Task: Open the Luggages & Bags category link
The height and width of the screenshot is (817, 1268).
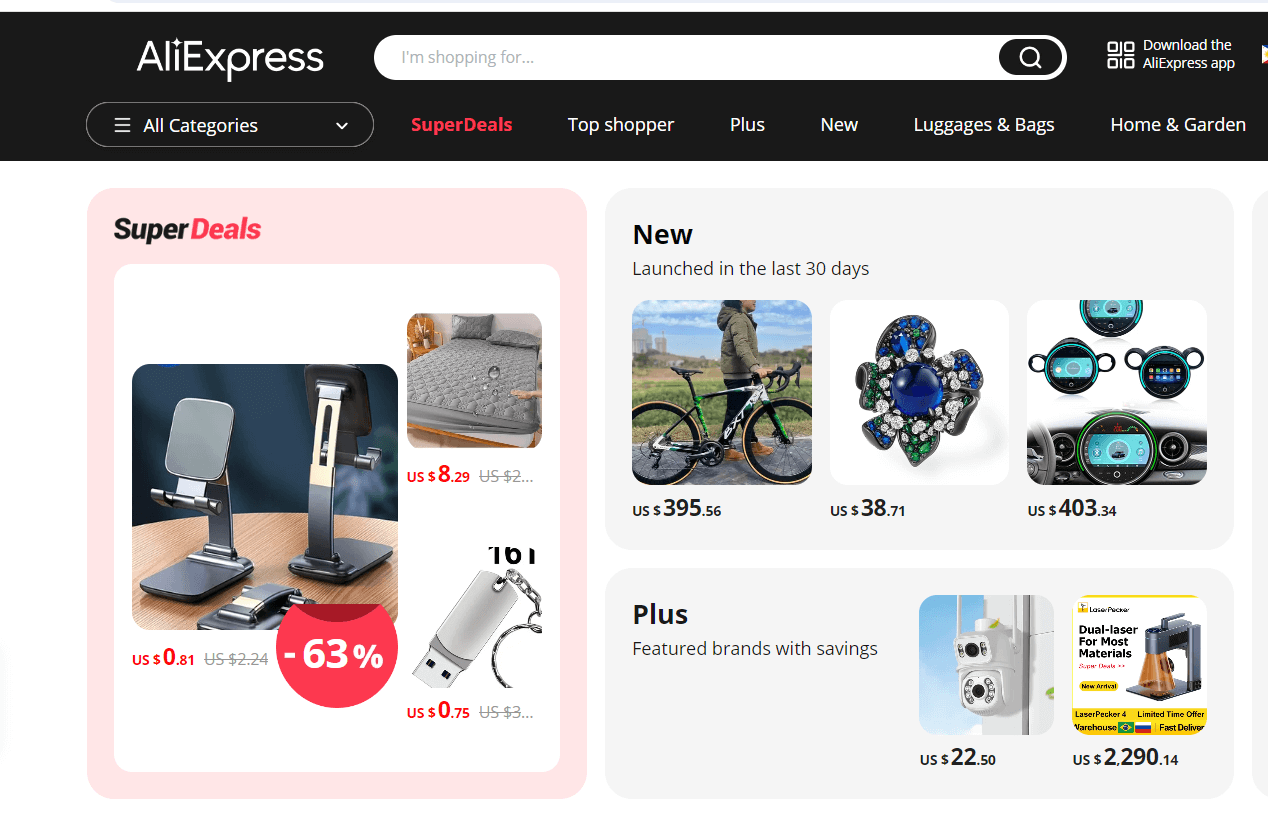Action: click(984, 125)
